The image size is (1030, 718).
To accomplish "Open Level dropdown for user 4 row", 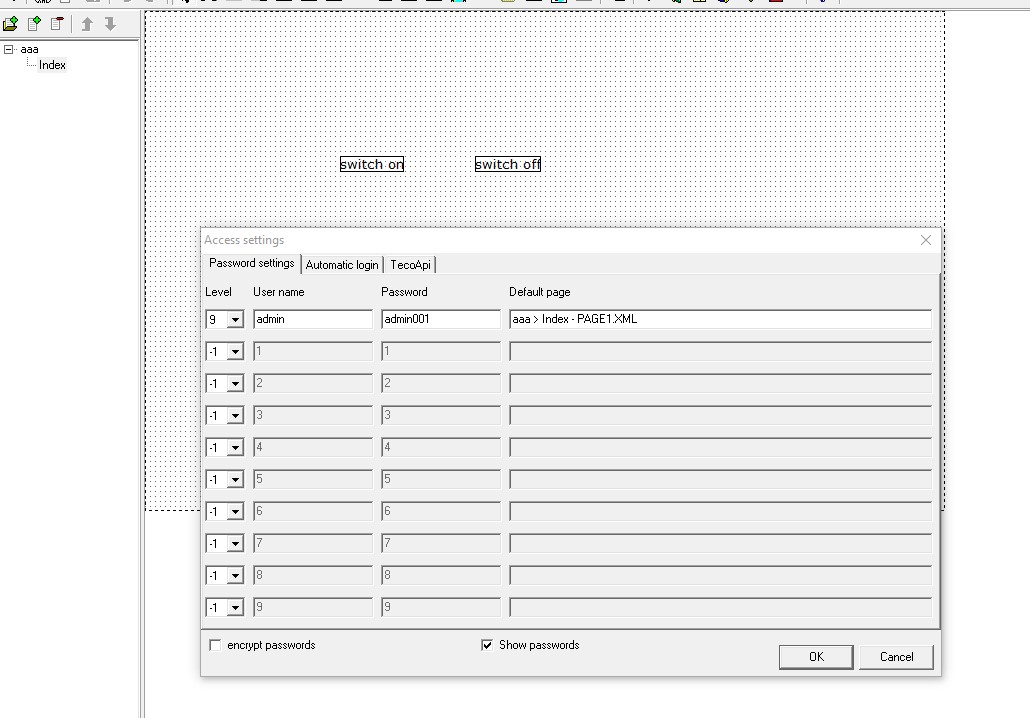I will click(x=235, y=448).
